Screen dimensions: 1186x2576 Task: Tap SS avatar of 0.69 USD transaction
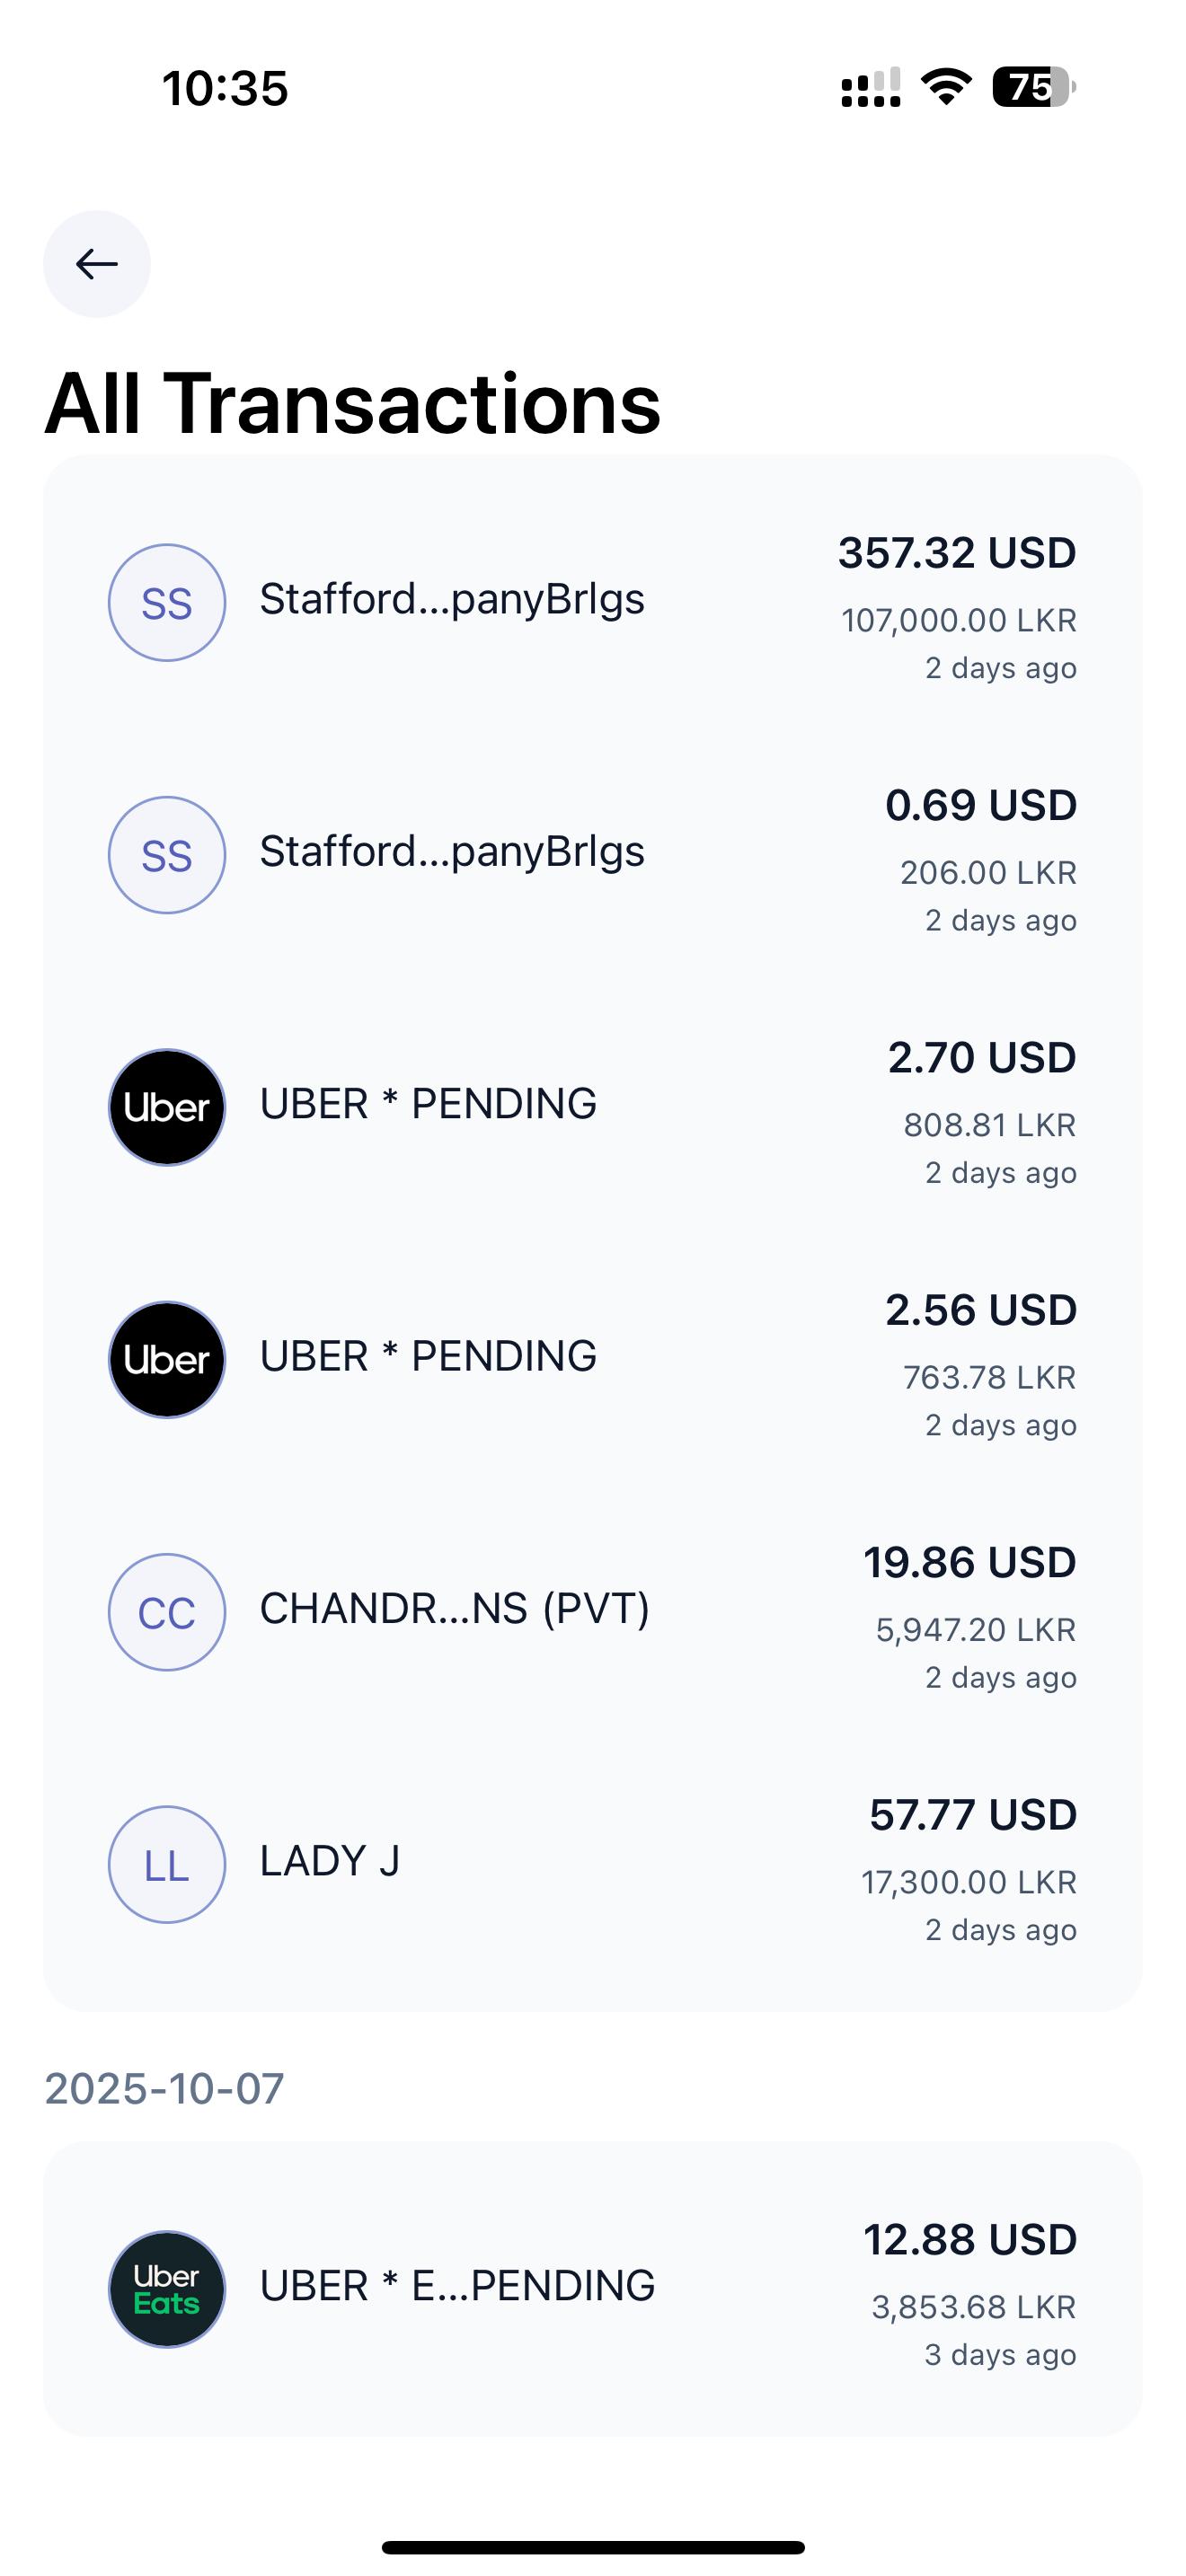pyautogui.click(x=167, y=855)
